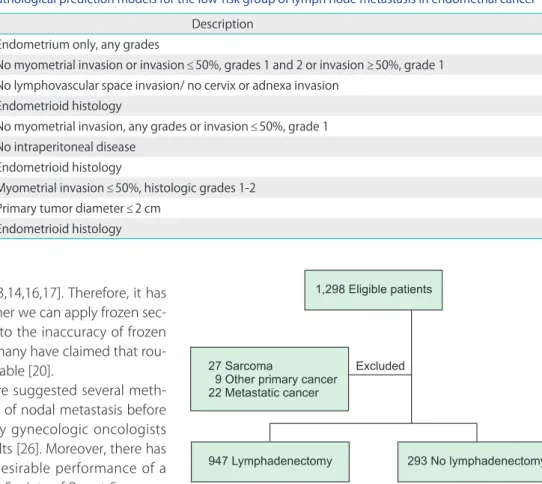
Task: Click row 'Myometrial invasion ≤50%, histologic grades 1-2'
Action: pyautogui.click(x=271, y=188)
